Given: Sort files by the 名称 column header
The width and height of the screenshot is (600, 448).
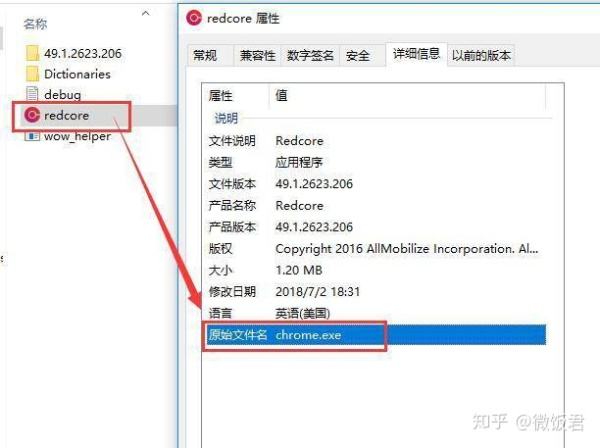Looking at the screenshot, I should [x=35, y=24].
